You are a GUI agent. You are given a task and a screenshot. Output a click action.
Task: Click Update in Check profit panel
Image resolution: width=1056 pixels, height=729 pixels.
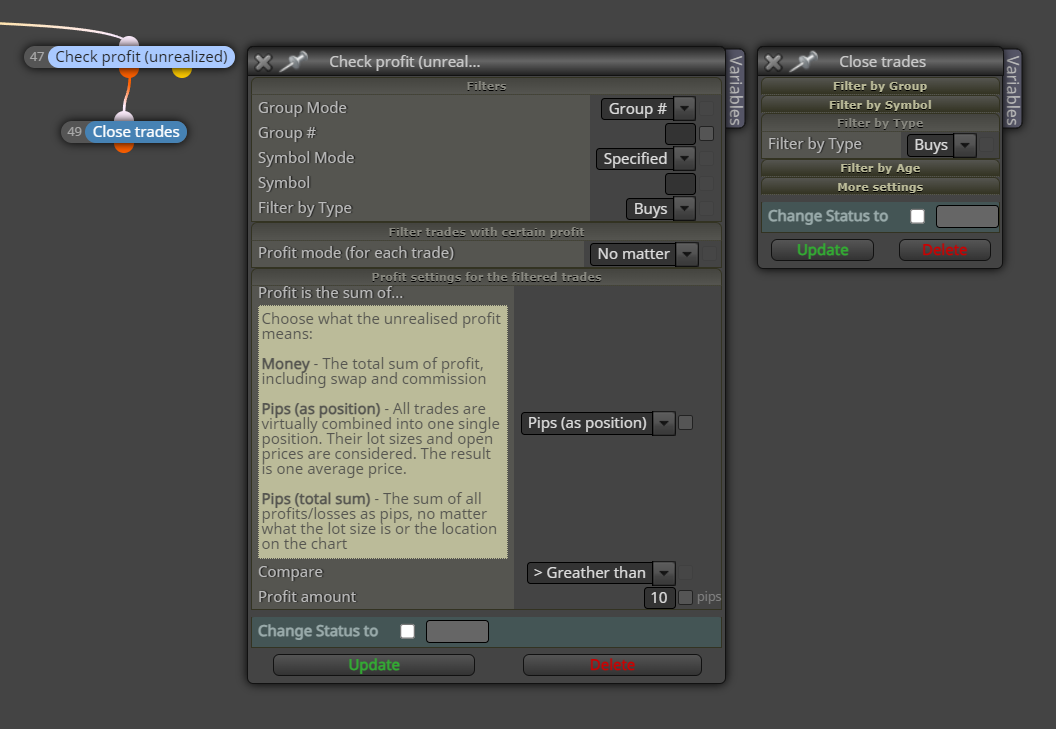coord(374,665)
